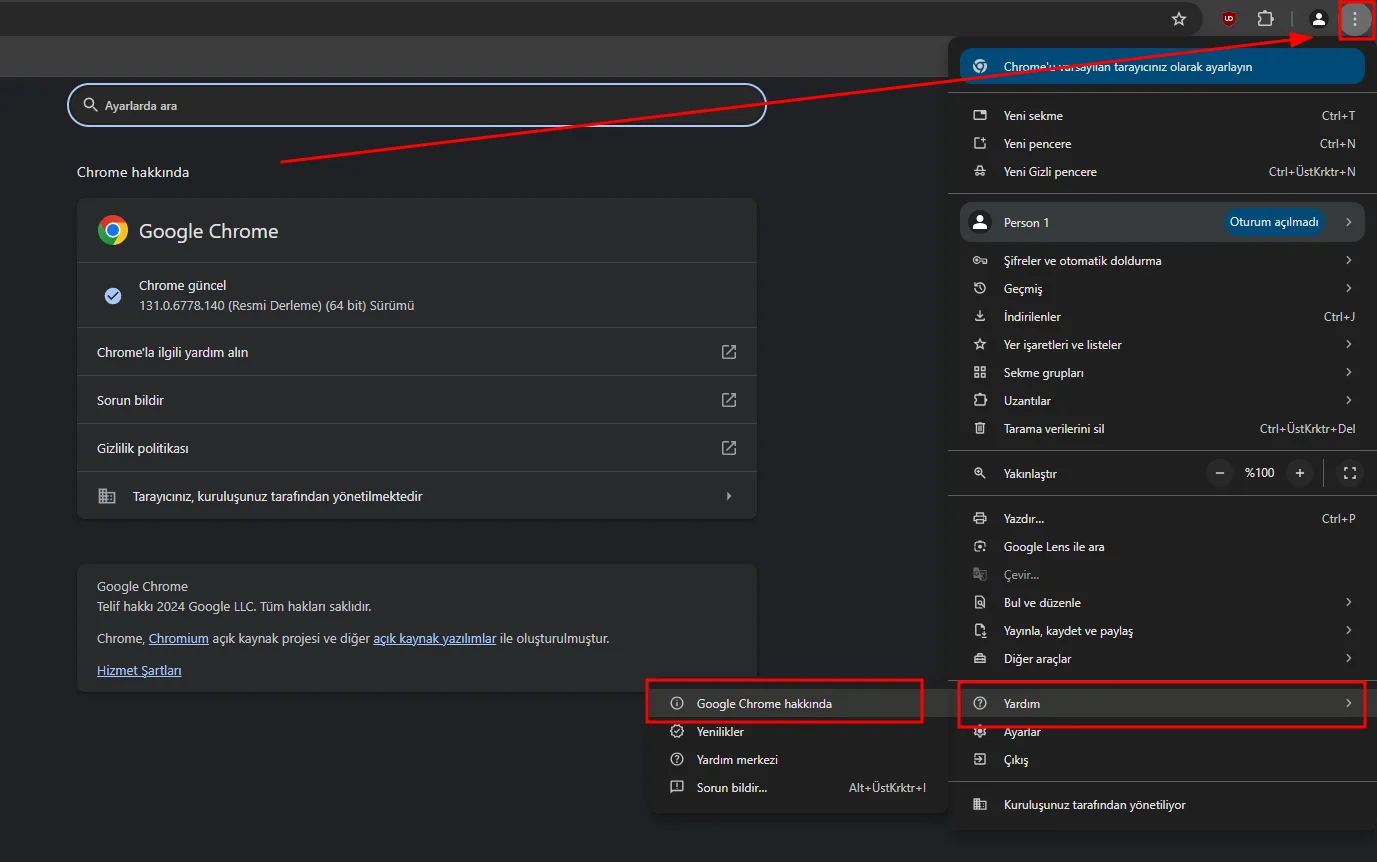Select Yeni sekme from the menu
Screen dimensions: 1377x862
(x=1163, y=116)
